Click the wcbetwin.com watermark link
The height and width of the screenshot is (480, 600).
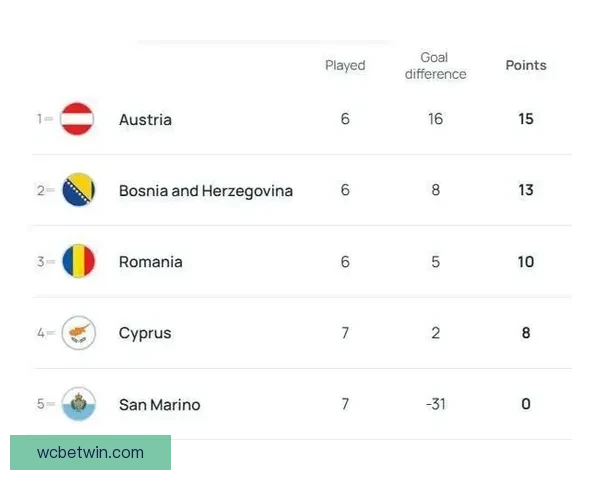coord(91,452)
